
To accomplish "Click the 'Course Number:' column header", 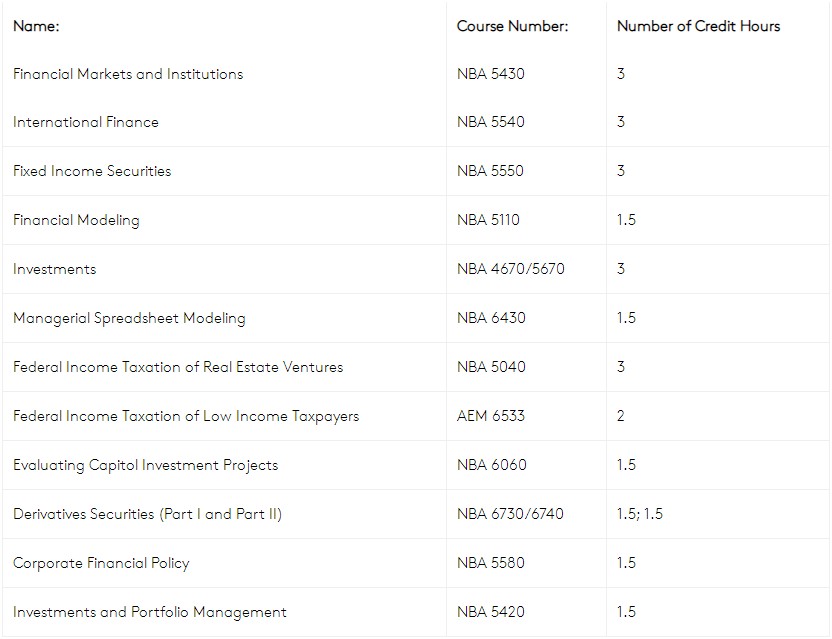I will [x=512, y=26].
